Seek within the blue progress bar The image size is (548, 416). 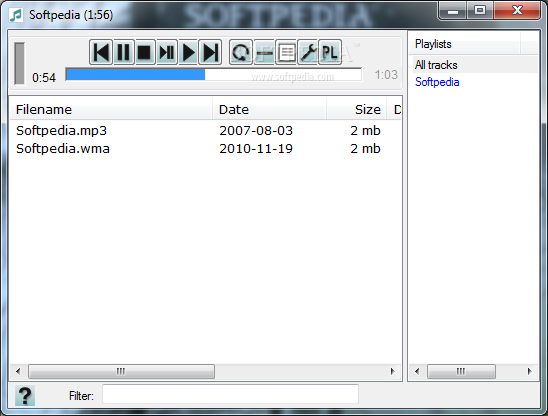pos(214,74)
